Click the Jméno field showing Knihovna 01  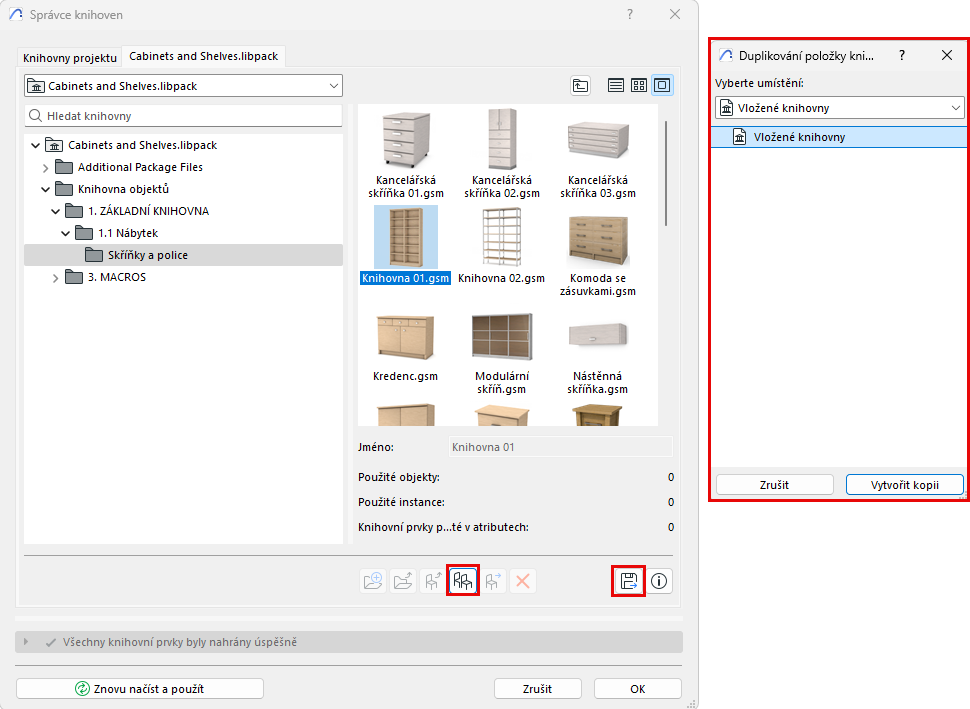(560, 447)
